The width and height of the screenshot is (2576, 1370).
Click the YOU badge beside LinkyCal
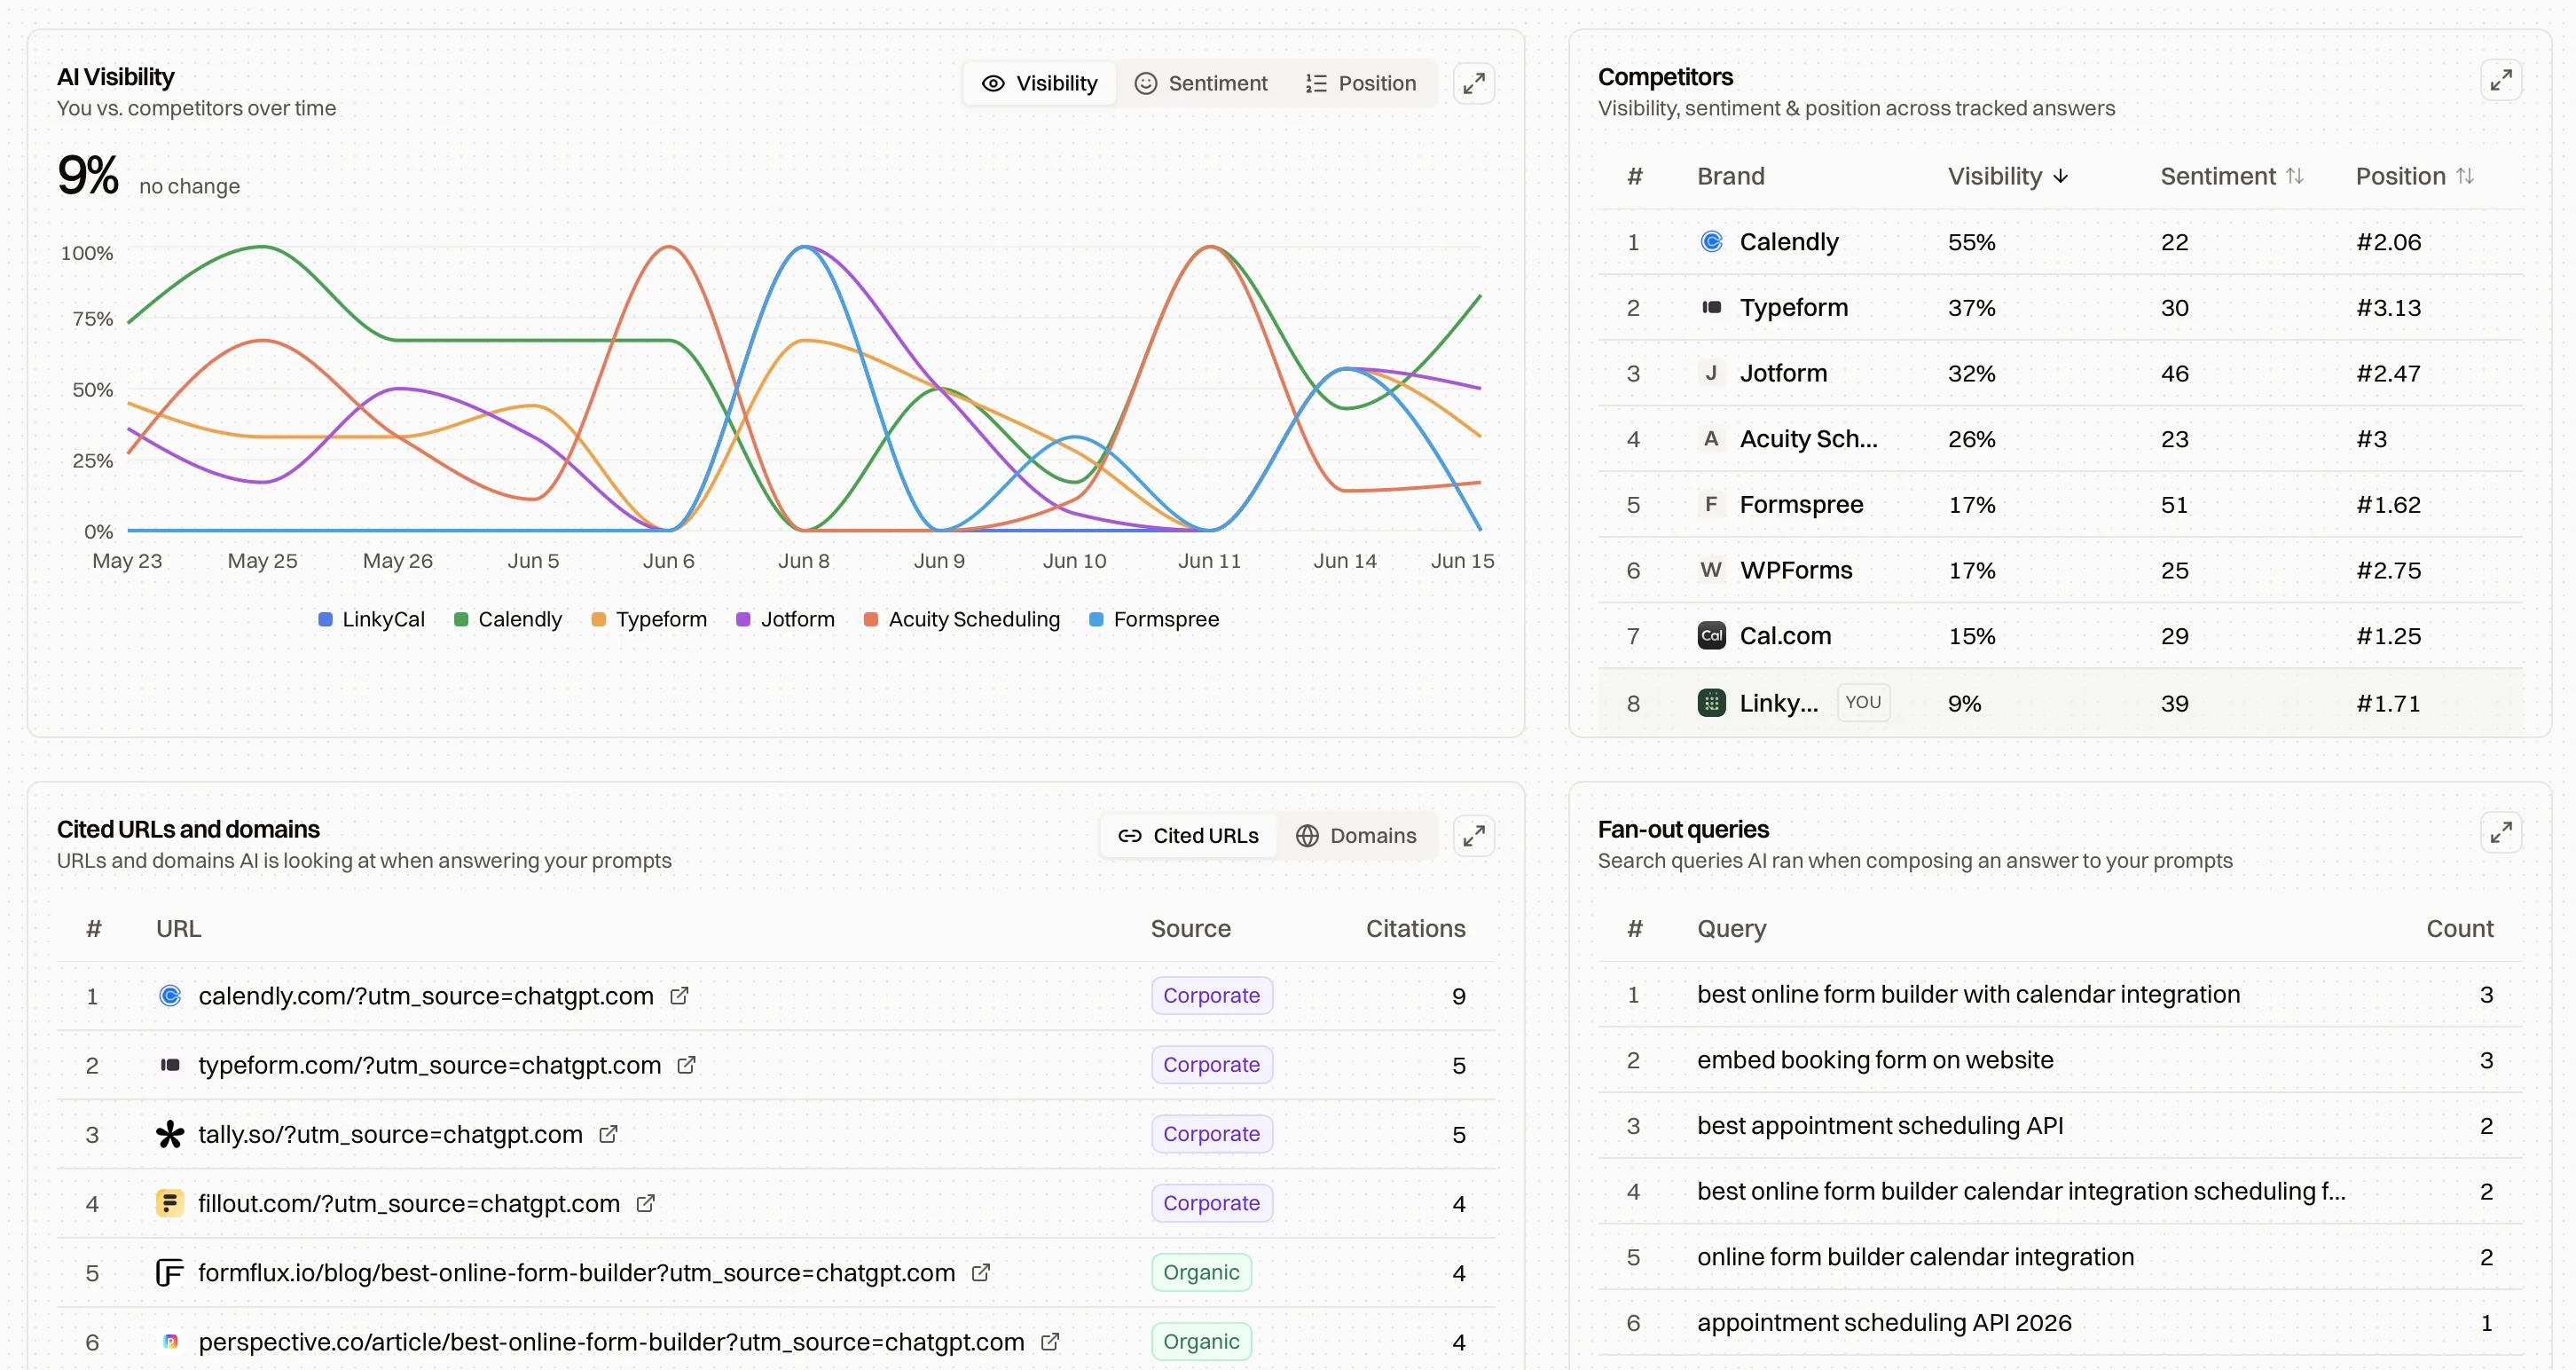coord(1862,703)
